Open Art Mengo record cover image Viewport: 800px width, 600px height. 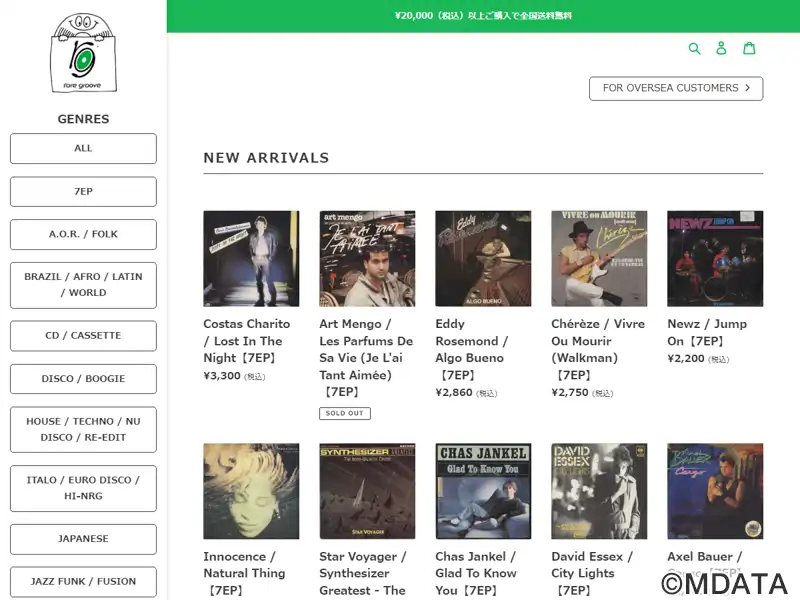(x=367, y=259)
